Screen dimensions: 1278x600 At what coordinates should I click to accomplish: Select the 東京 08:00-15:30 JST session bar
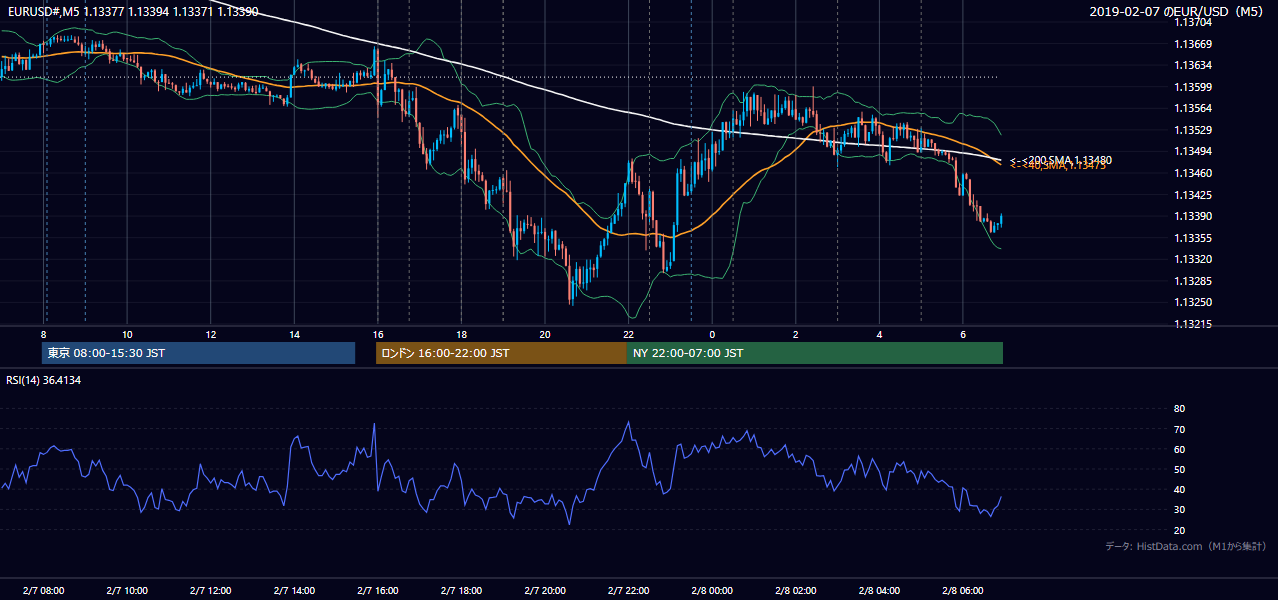point(199,353)
